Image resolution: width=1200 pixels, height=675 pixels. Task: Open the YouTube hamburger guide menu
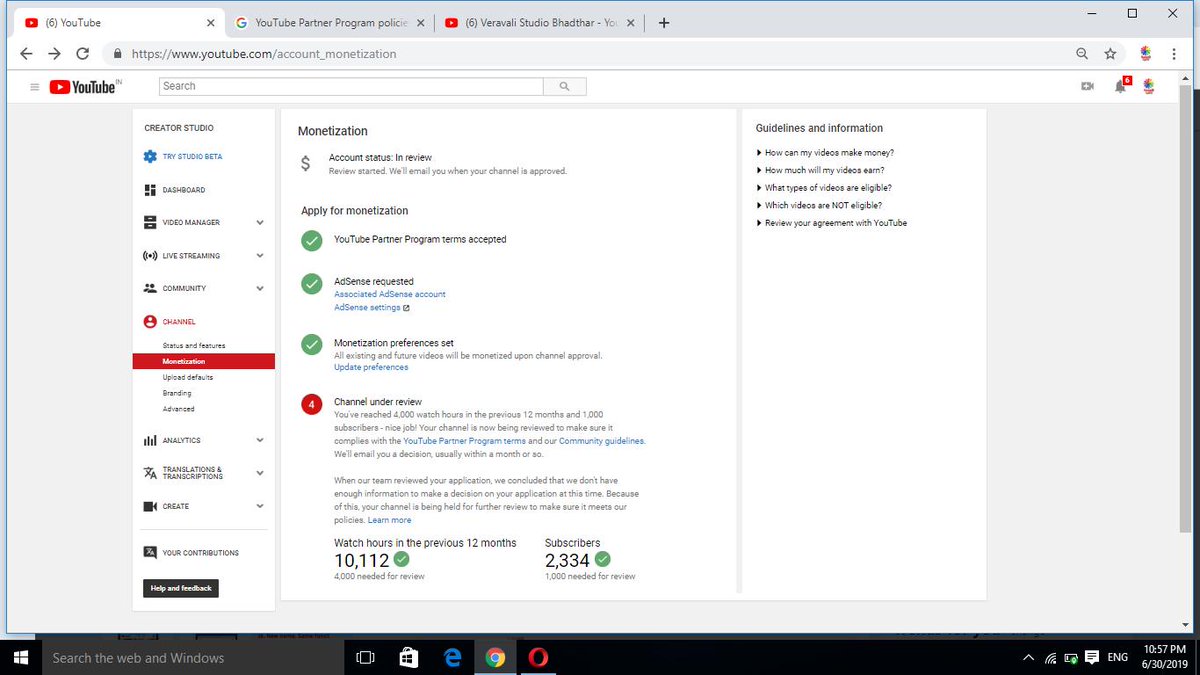pos(35,87)
